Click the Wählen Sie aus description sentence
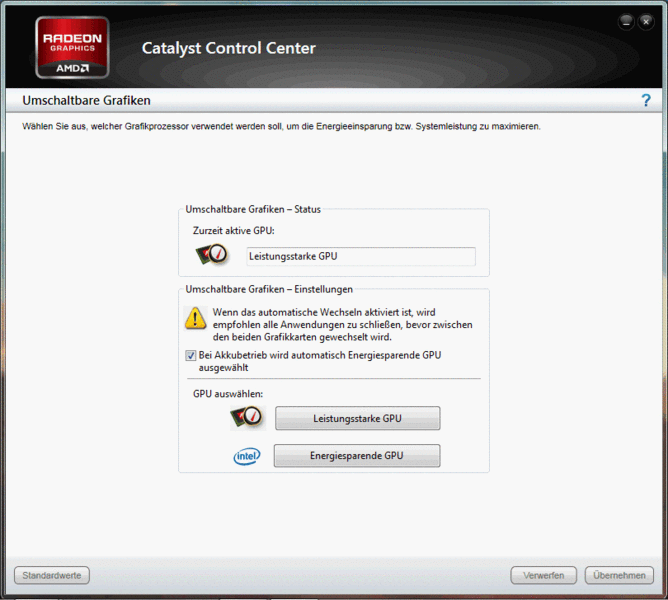The height and width of the screenshot is (600, 668). click(x=281, y=127)
